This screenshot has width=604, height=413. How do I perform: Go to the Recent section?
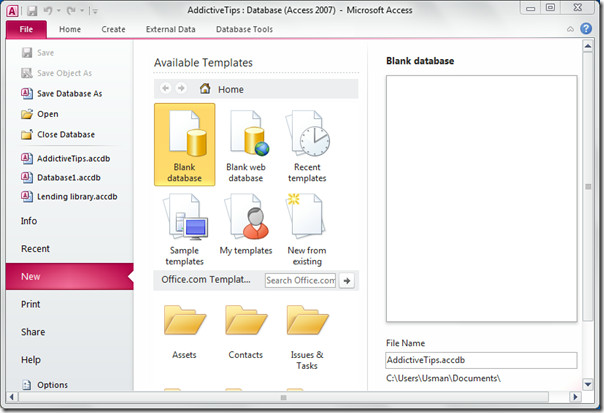tap(35, 248)
